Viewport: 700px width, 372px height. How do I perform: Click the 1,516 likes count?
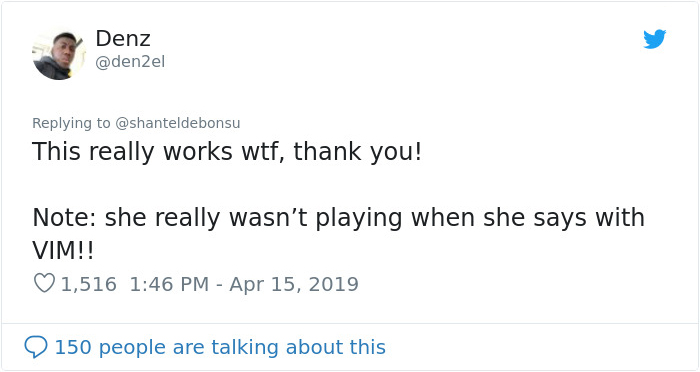(x=88, y=284)
